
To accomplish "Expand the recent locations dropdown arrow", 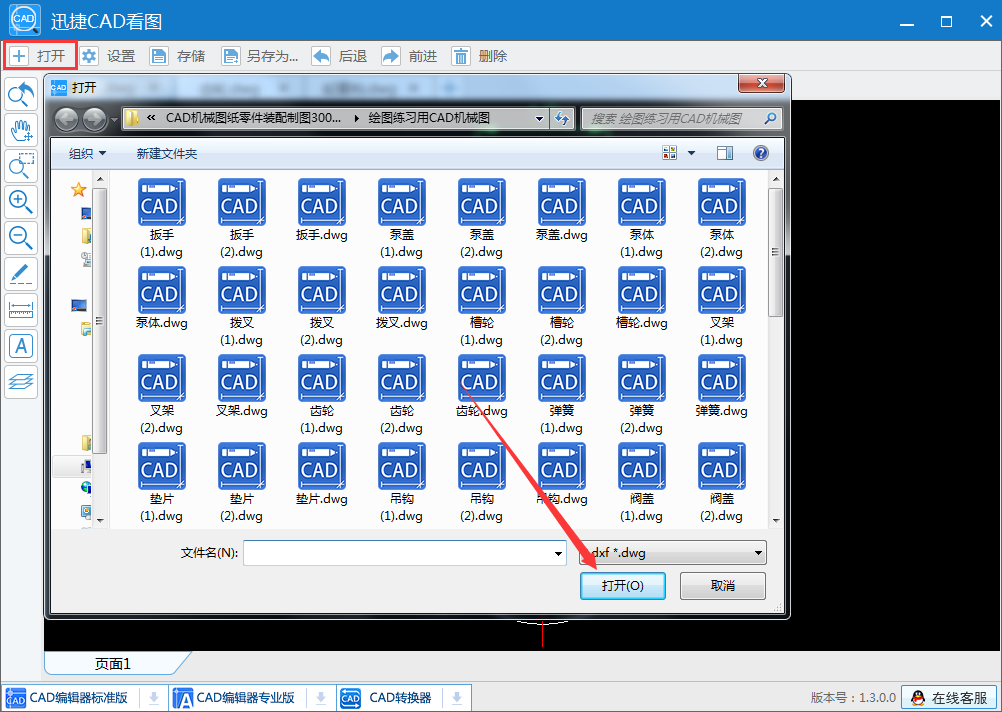I will click(114, 119).
